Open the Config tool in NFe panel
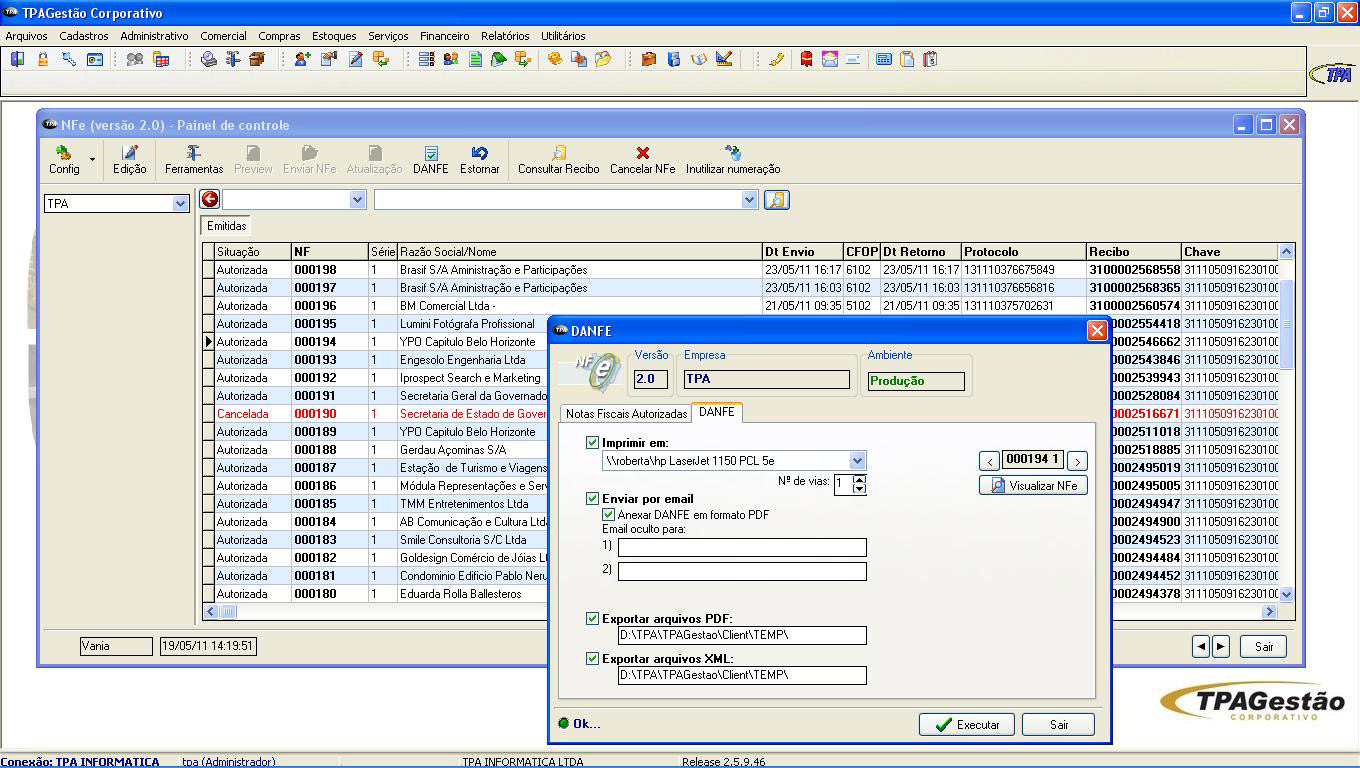 64,159
